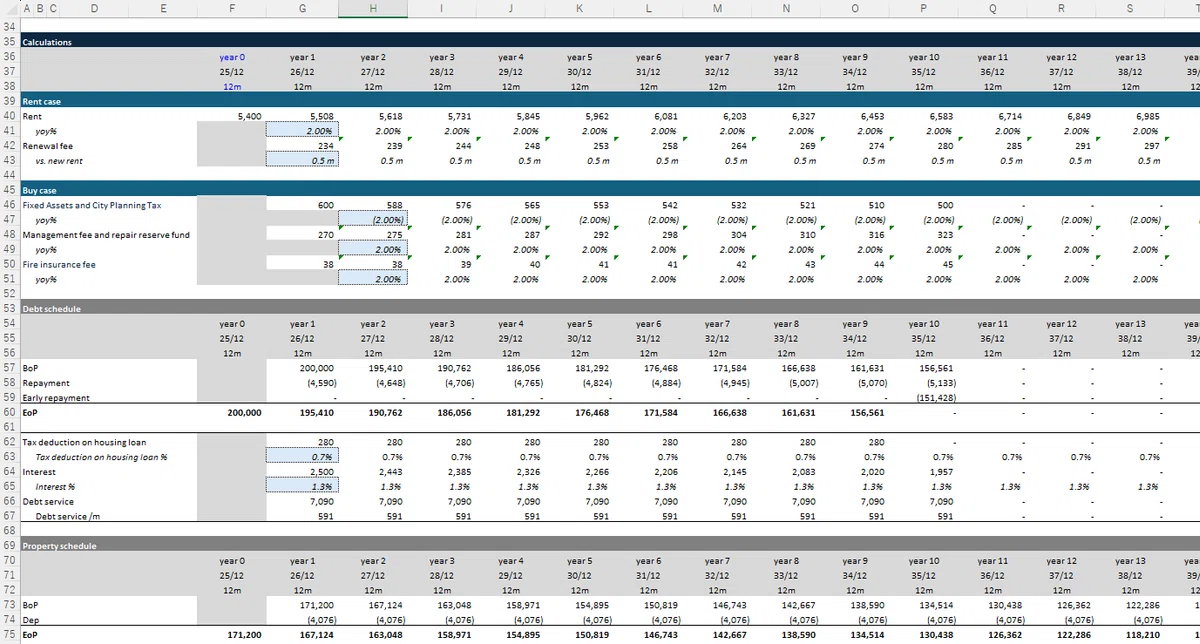Image resolution: width=1200 pixels, height=644 pixels.
Task: Select property EoP value 118,210
Action: point(1130,634)
